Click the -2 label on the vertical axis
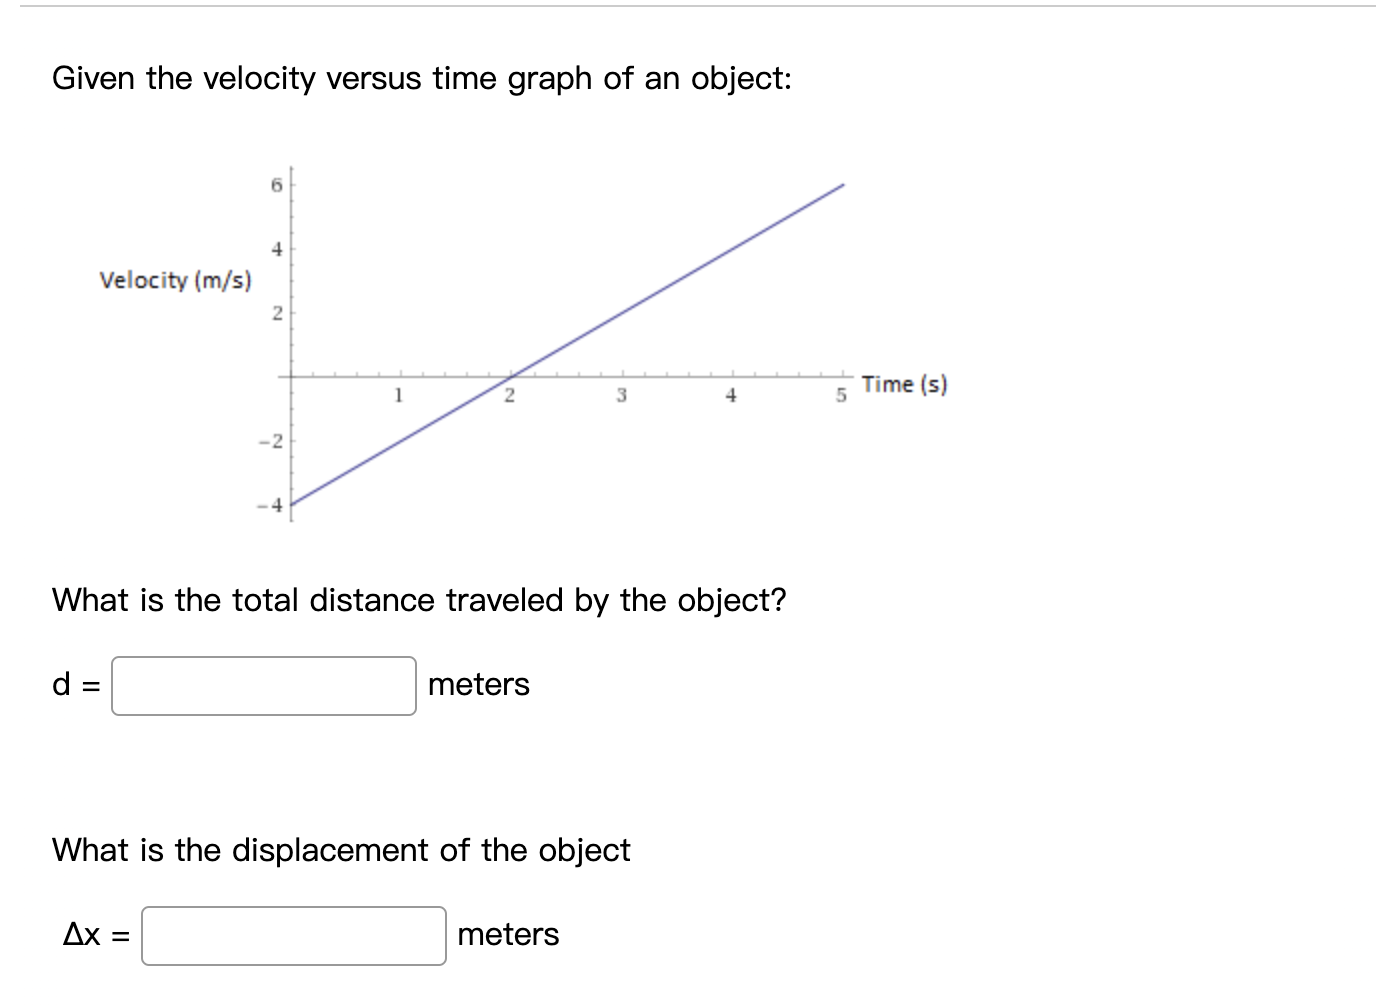 click(270, 439)
